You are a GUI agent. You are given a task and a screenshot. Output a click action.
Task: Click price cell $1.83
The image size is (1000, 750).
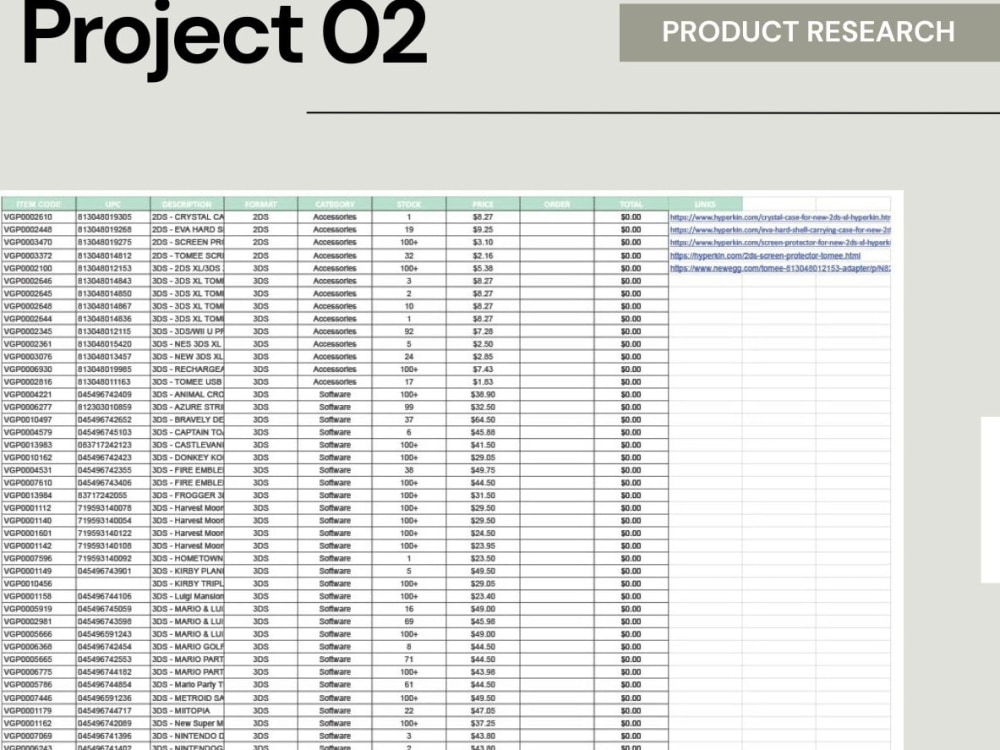[483, 382]
